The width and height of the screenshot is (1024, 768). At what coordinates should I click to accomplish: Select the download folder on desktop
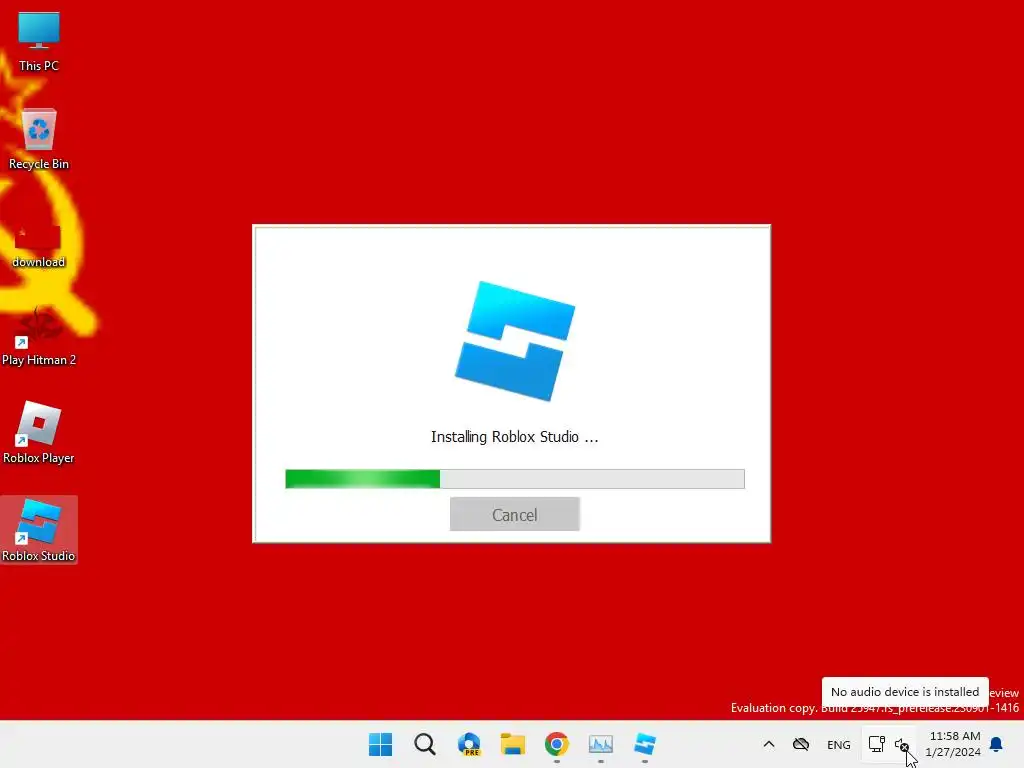39,246
